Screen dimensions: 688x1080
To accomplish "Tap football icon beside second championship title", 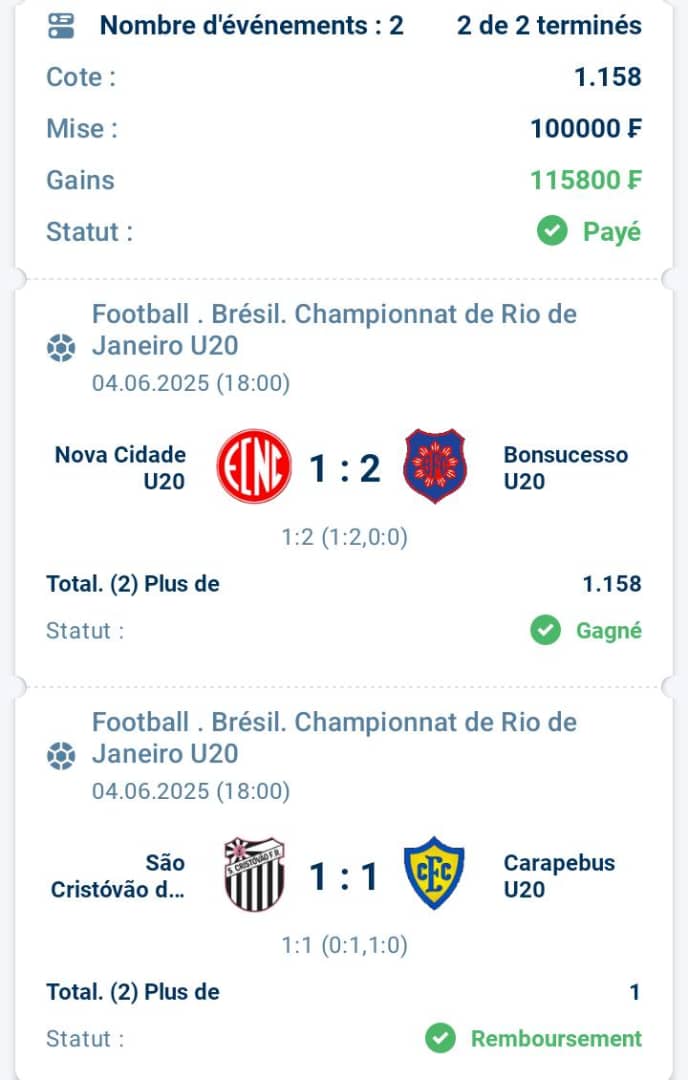I will click(x=61, y=756).
